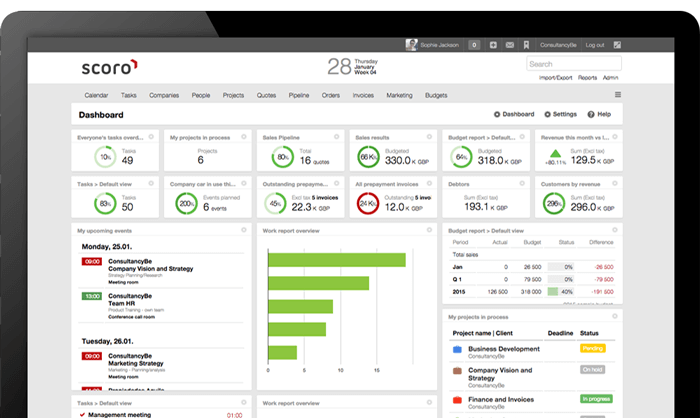The width and height of the screenshot is (700, 418).
Task: Click the blue Business Development briefcase icon
Action: 457,350
